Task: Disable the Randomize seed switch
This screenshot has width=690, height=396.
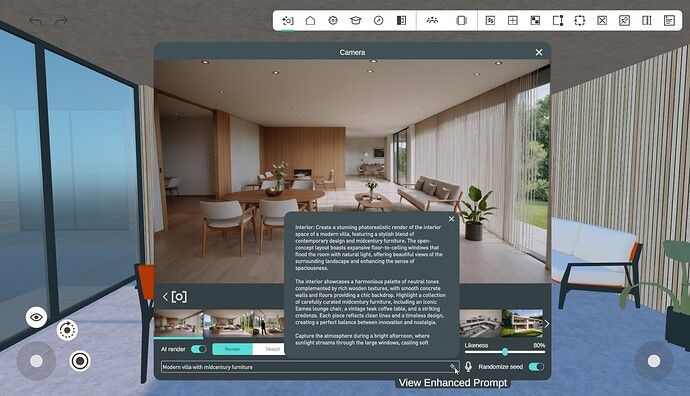Action: (x=536, y=367)
